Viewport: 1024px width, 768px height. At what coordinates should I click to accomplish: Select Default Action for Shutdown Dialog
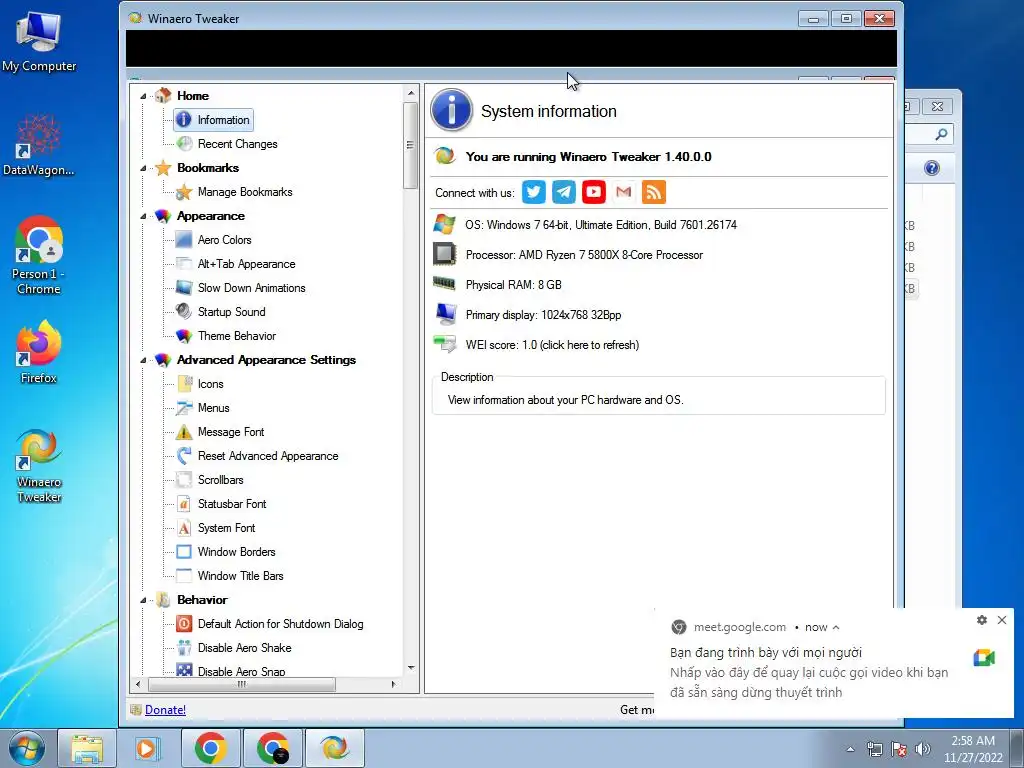click(280, 624)
